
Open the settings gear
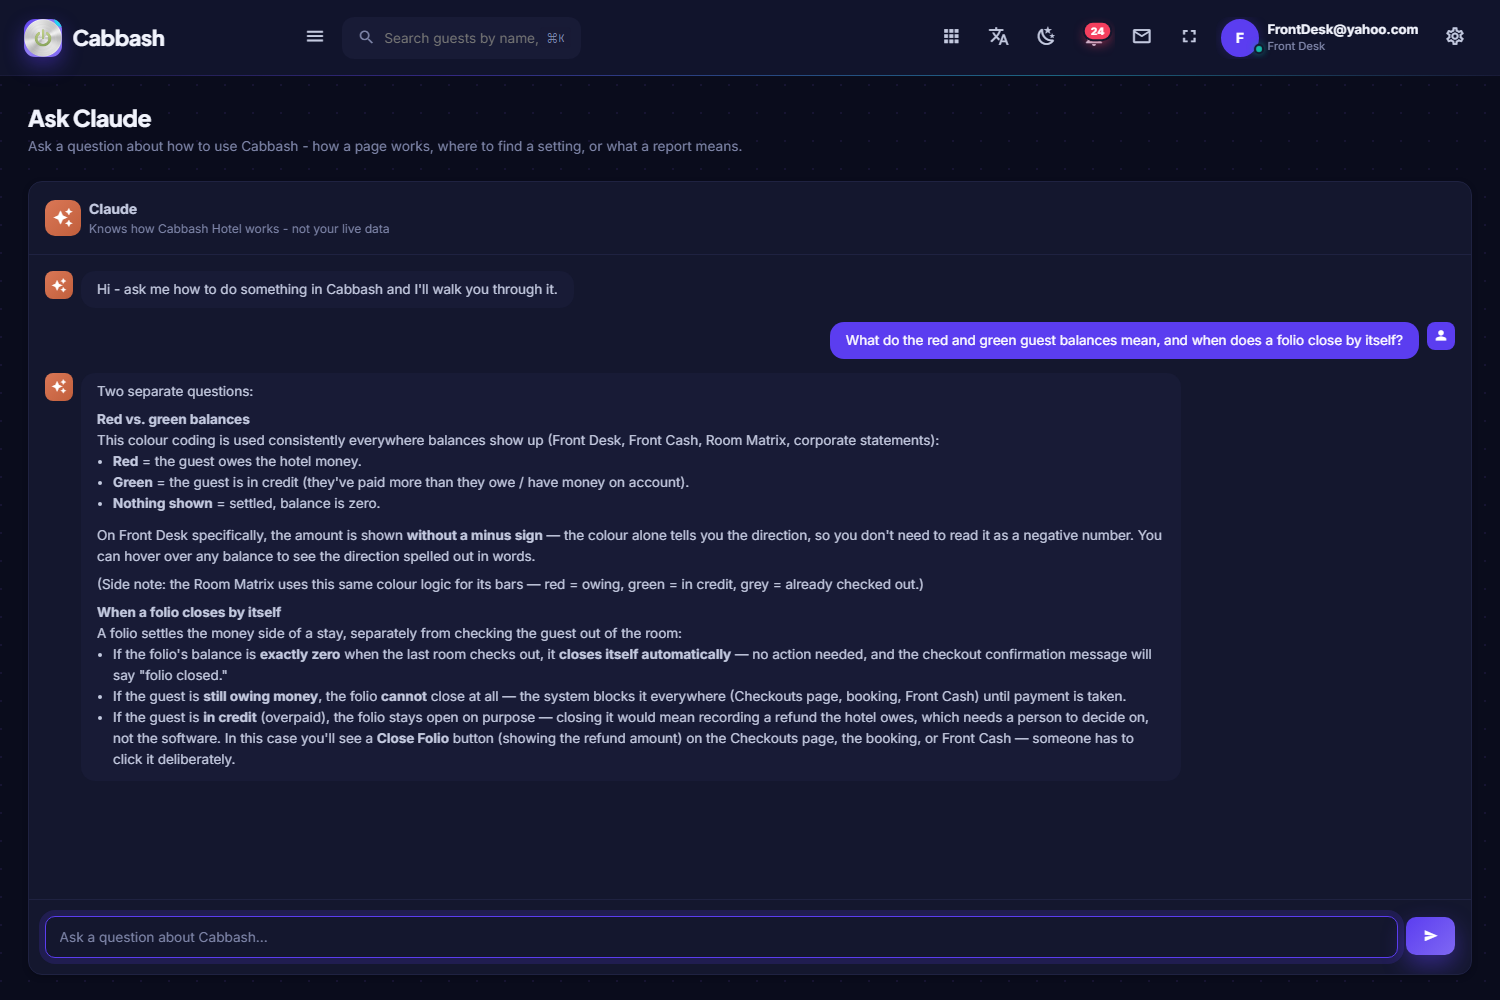tap(1455, 37)
